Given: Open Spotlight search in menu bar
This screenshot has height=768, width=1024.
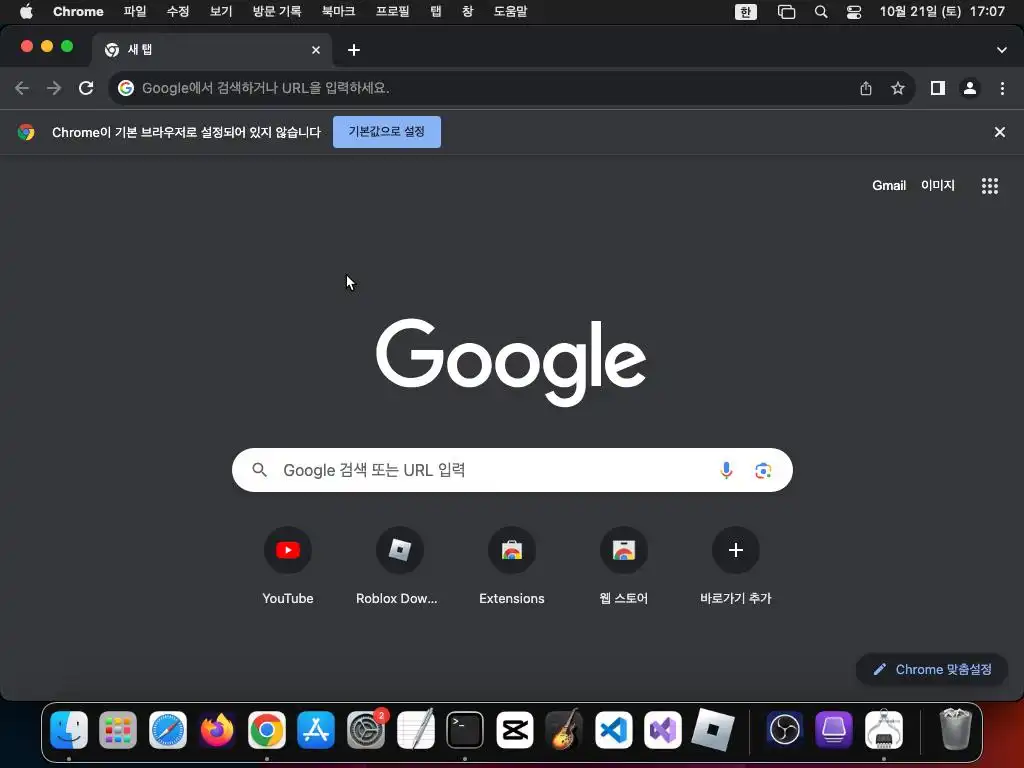Looking at the screenshot, I should pyautogui.click(x=821, y=12).
